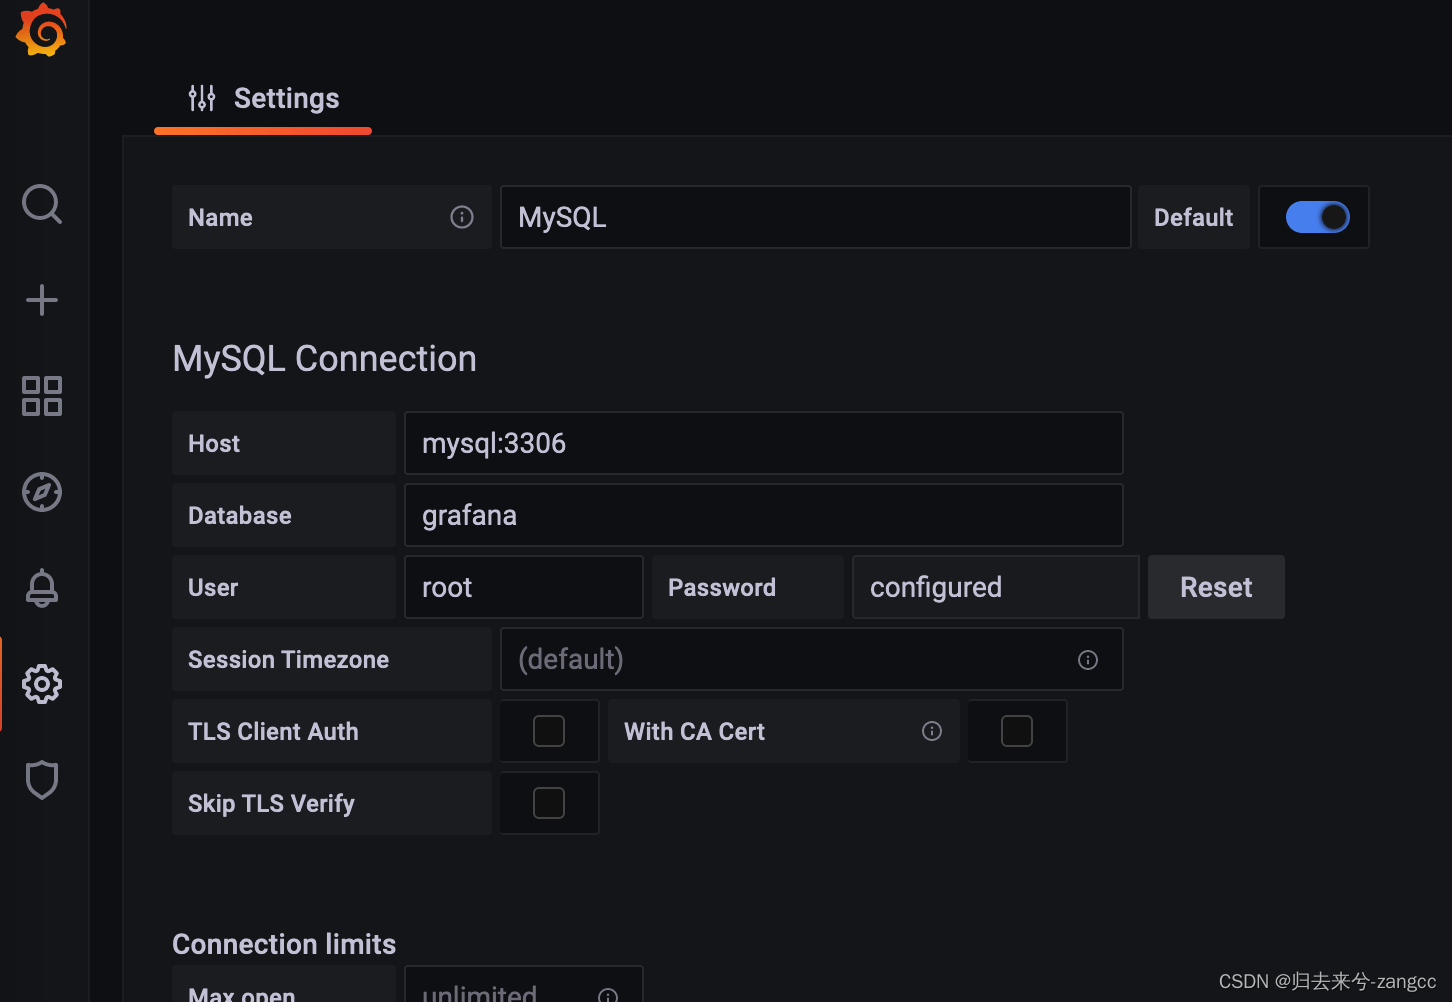Click the Max open info icon
This screenshot has width=1452, height=1002.
click(608, 995)
